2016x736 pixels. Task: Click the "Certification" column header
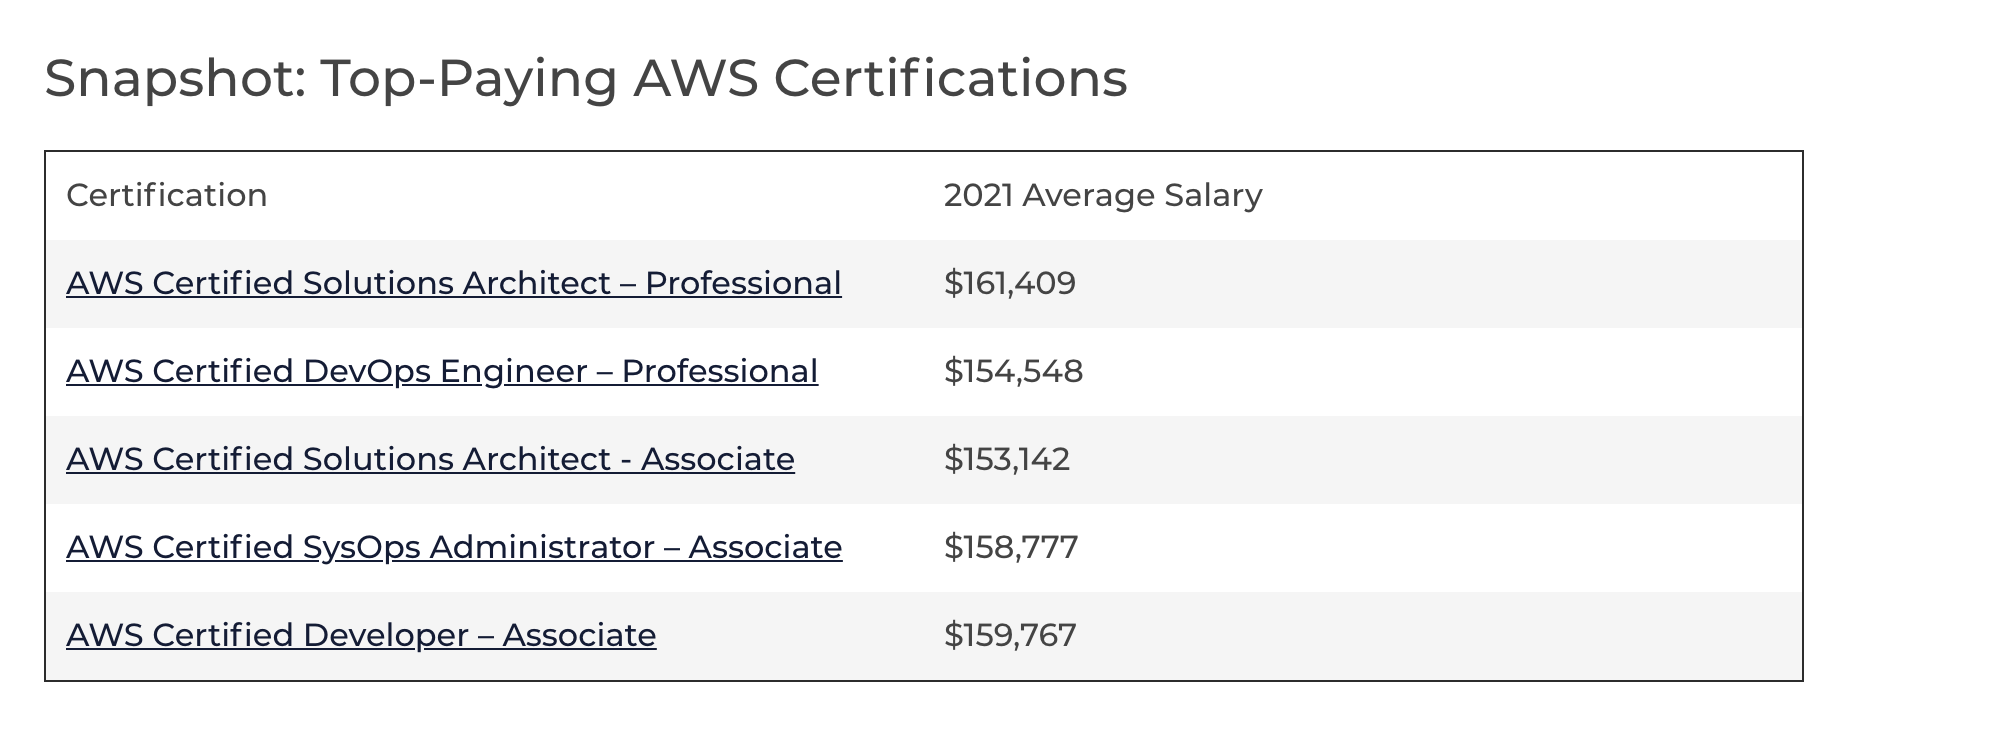(167, 195)
